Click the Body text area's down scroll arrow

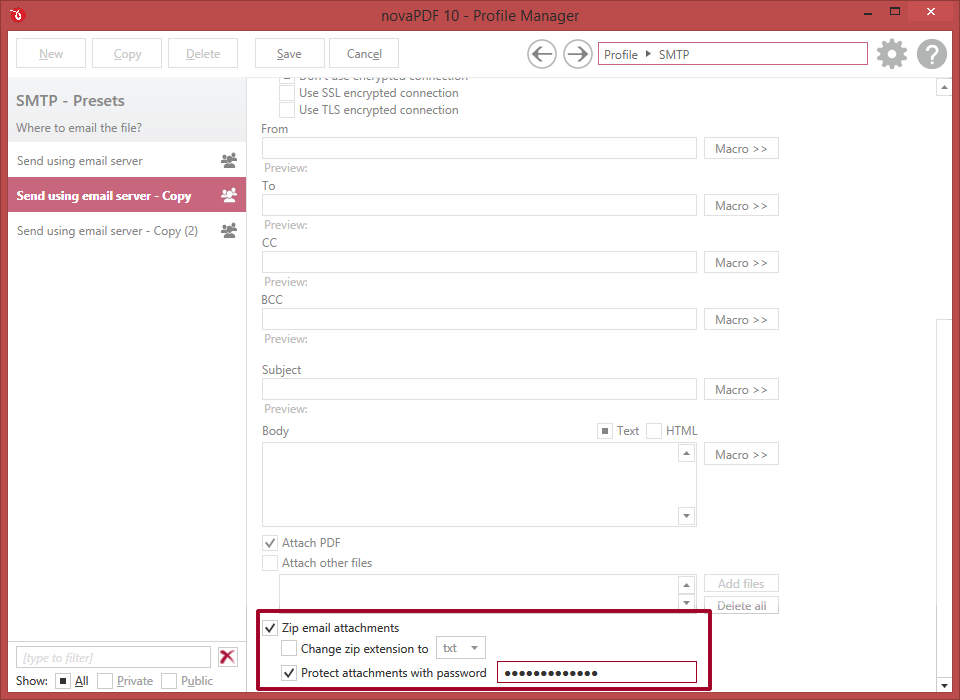(x=686, y=516)
